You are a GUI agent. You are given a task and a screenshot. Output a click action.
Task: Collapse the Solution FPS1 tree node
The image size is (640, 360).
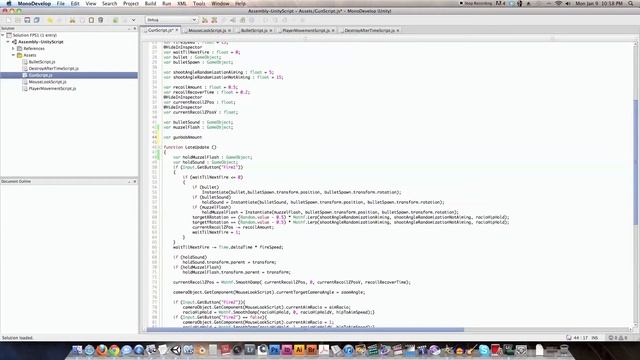[3, 35]
